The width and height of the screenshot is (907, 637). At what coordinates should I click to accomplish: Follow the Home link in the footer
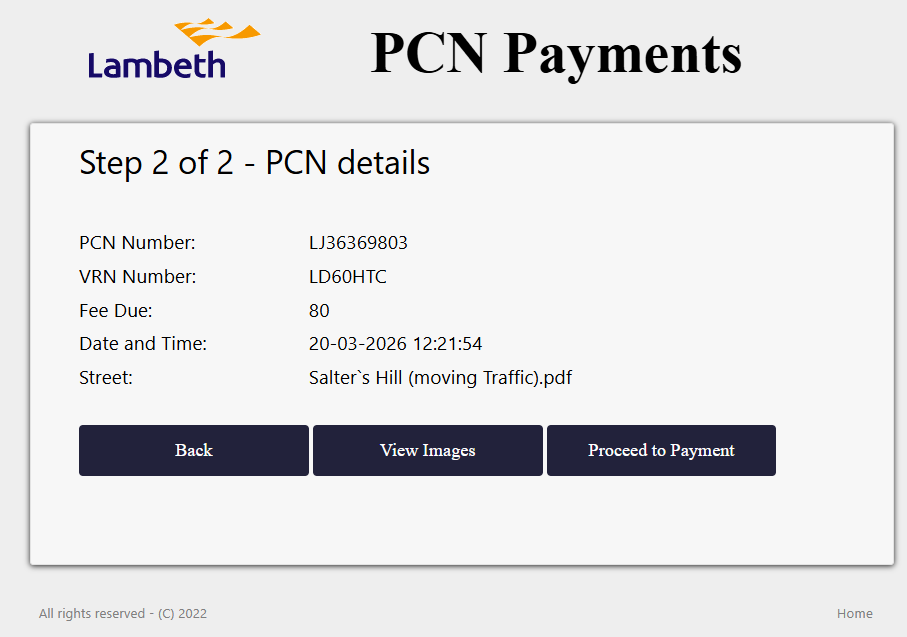click(854, 613)
